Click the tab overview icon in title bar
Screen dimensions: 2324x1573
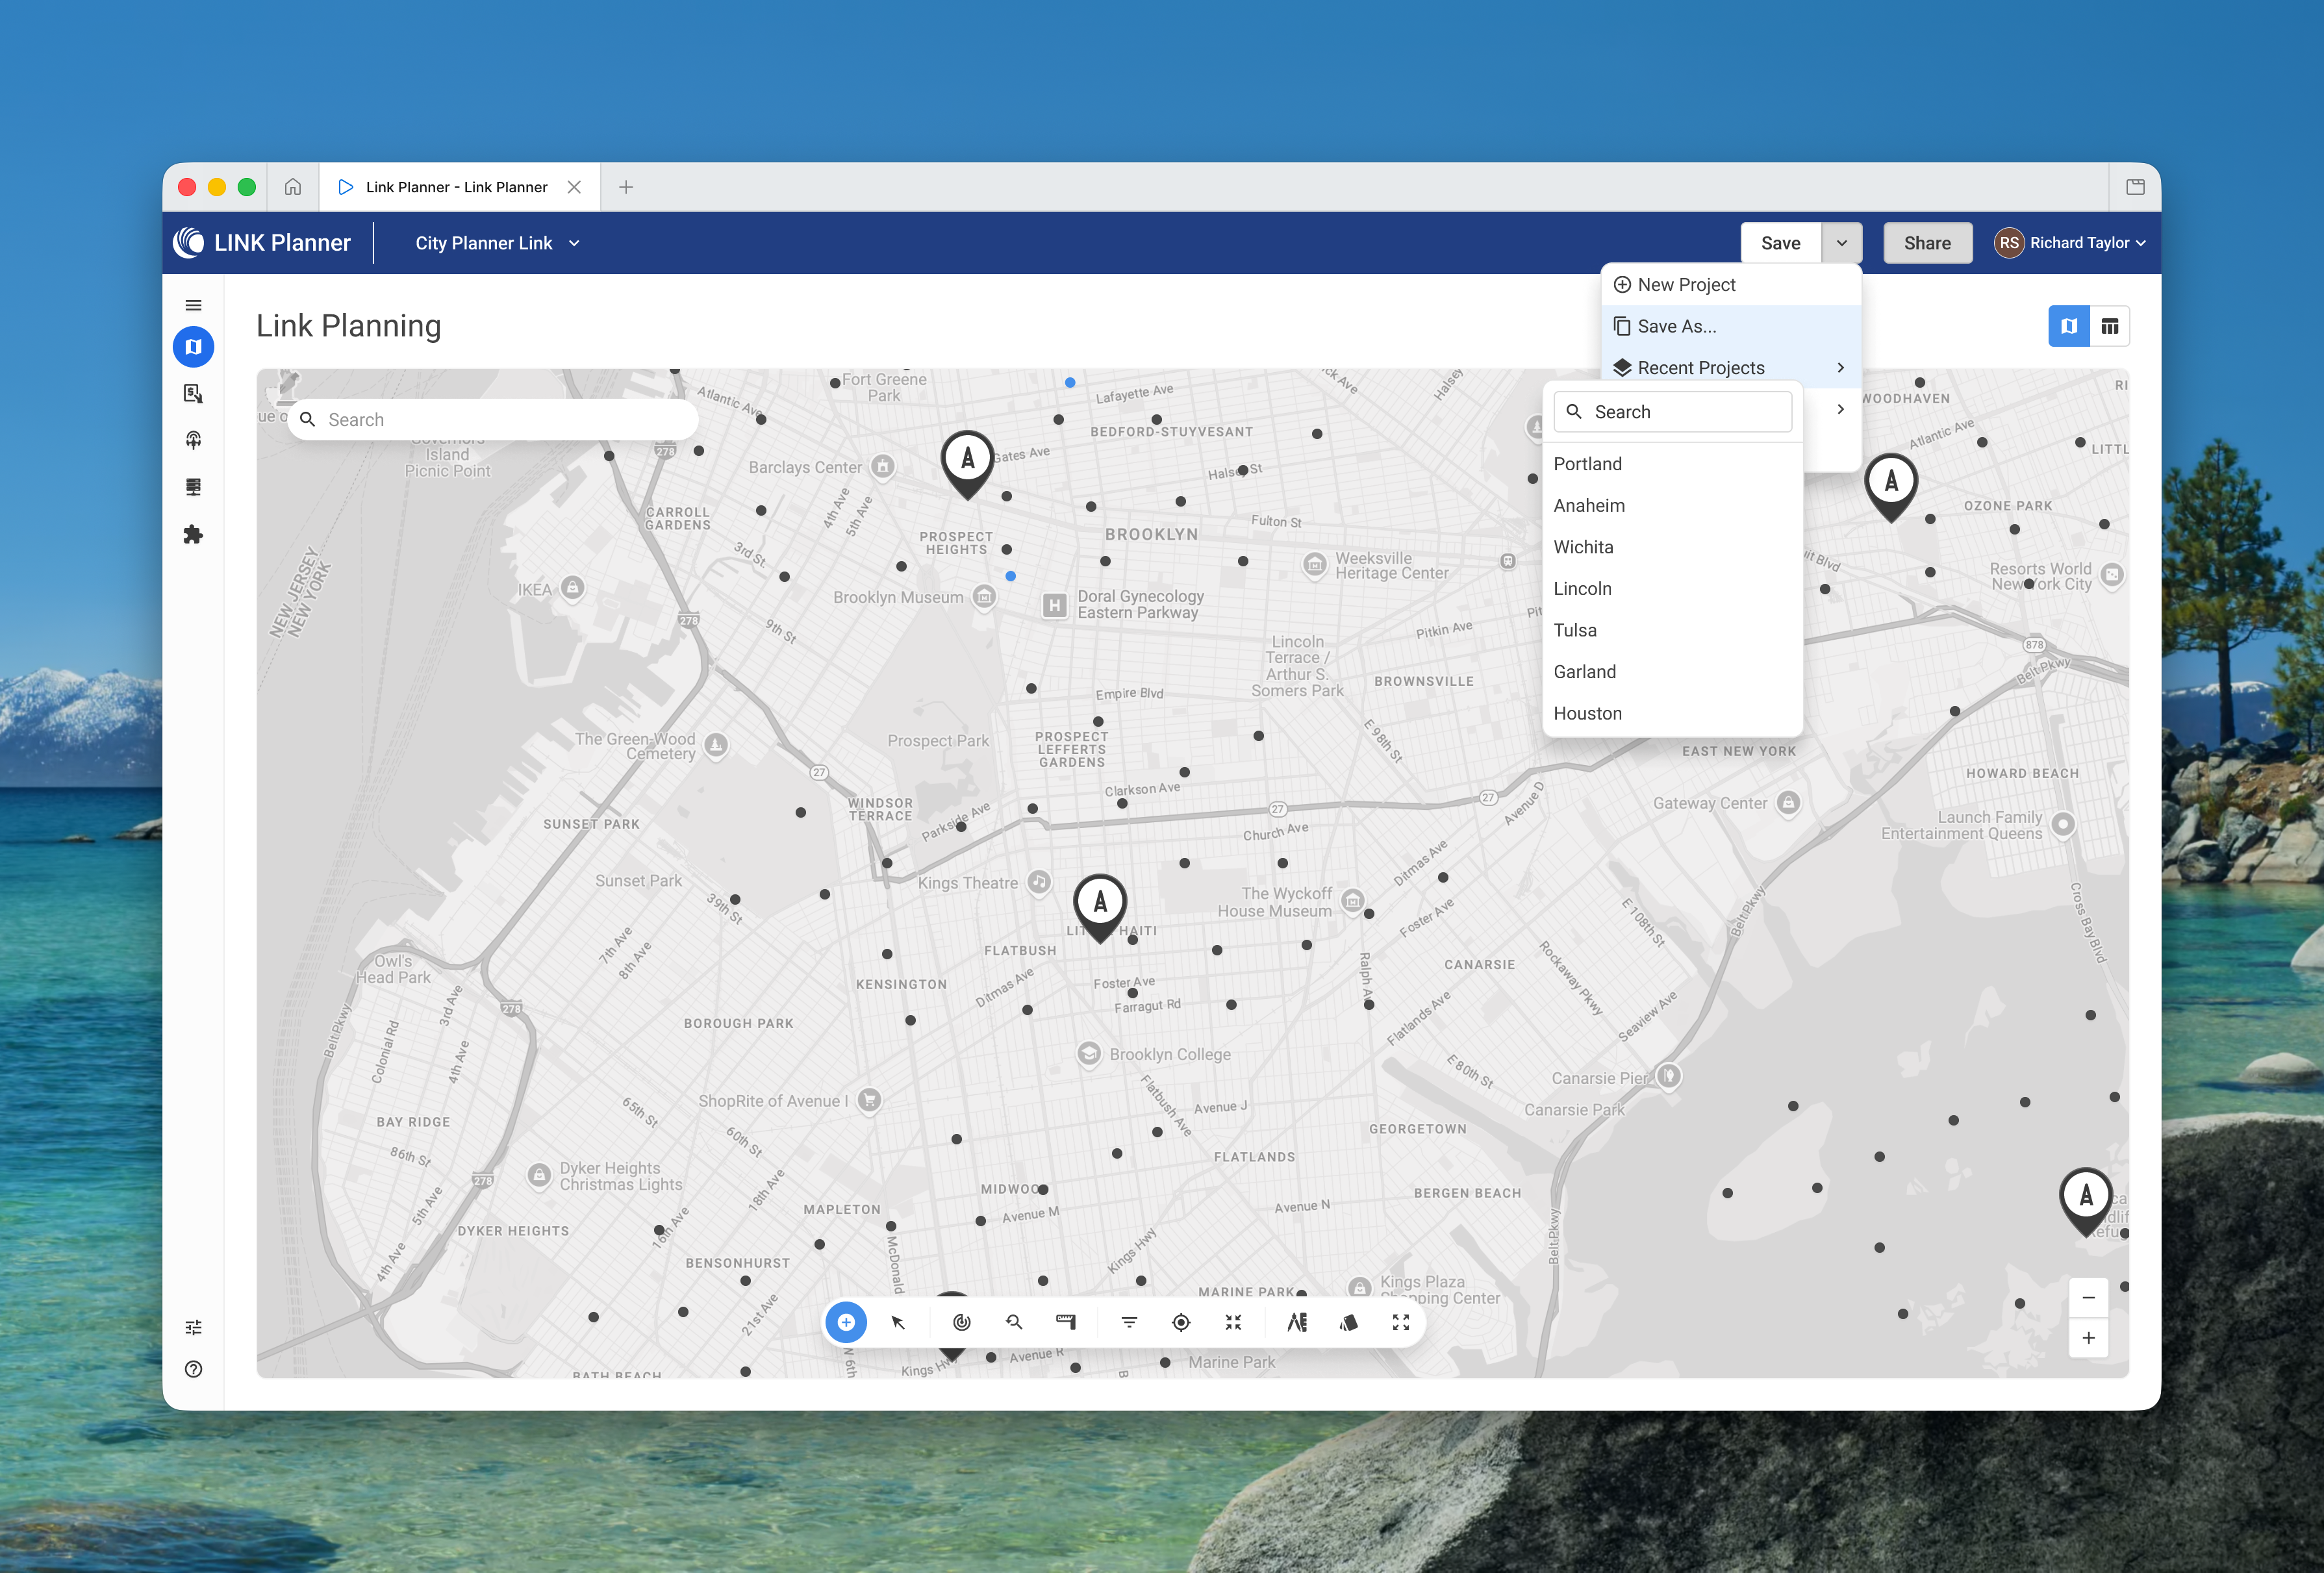pyautogui.click(x=2135, y=187)
